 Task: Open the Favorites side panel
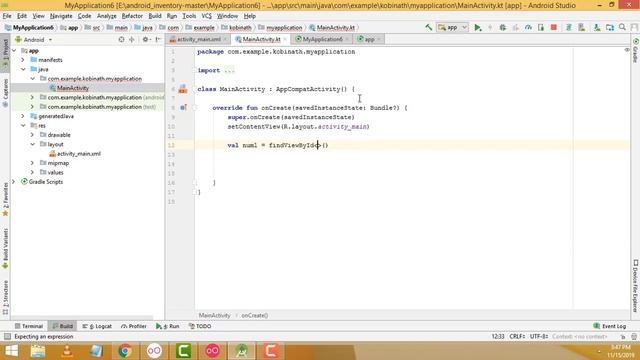coord(5,200)
